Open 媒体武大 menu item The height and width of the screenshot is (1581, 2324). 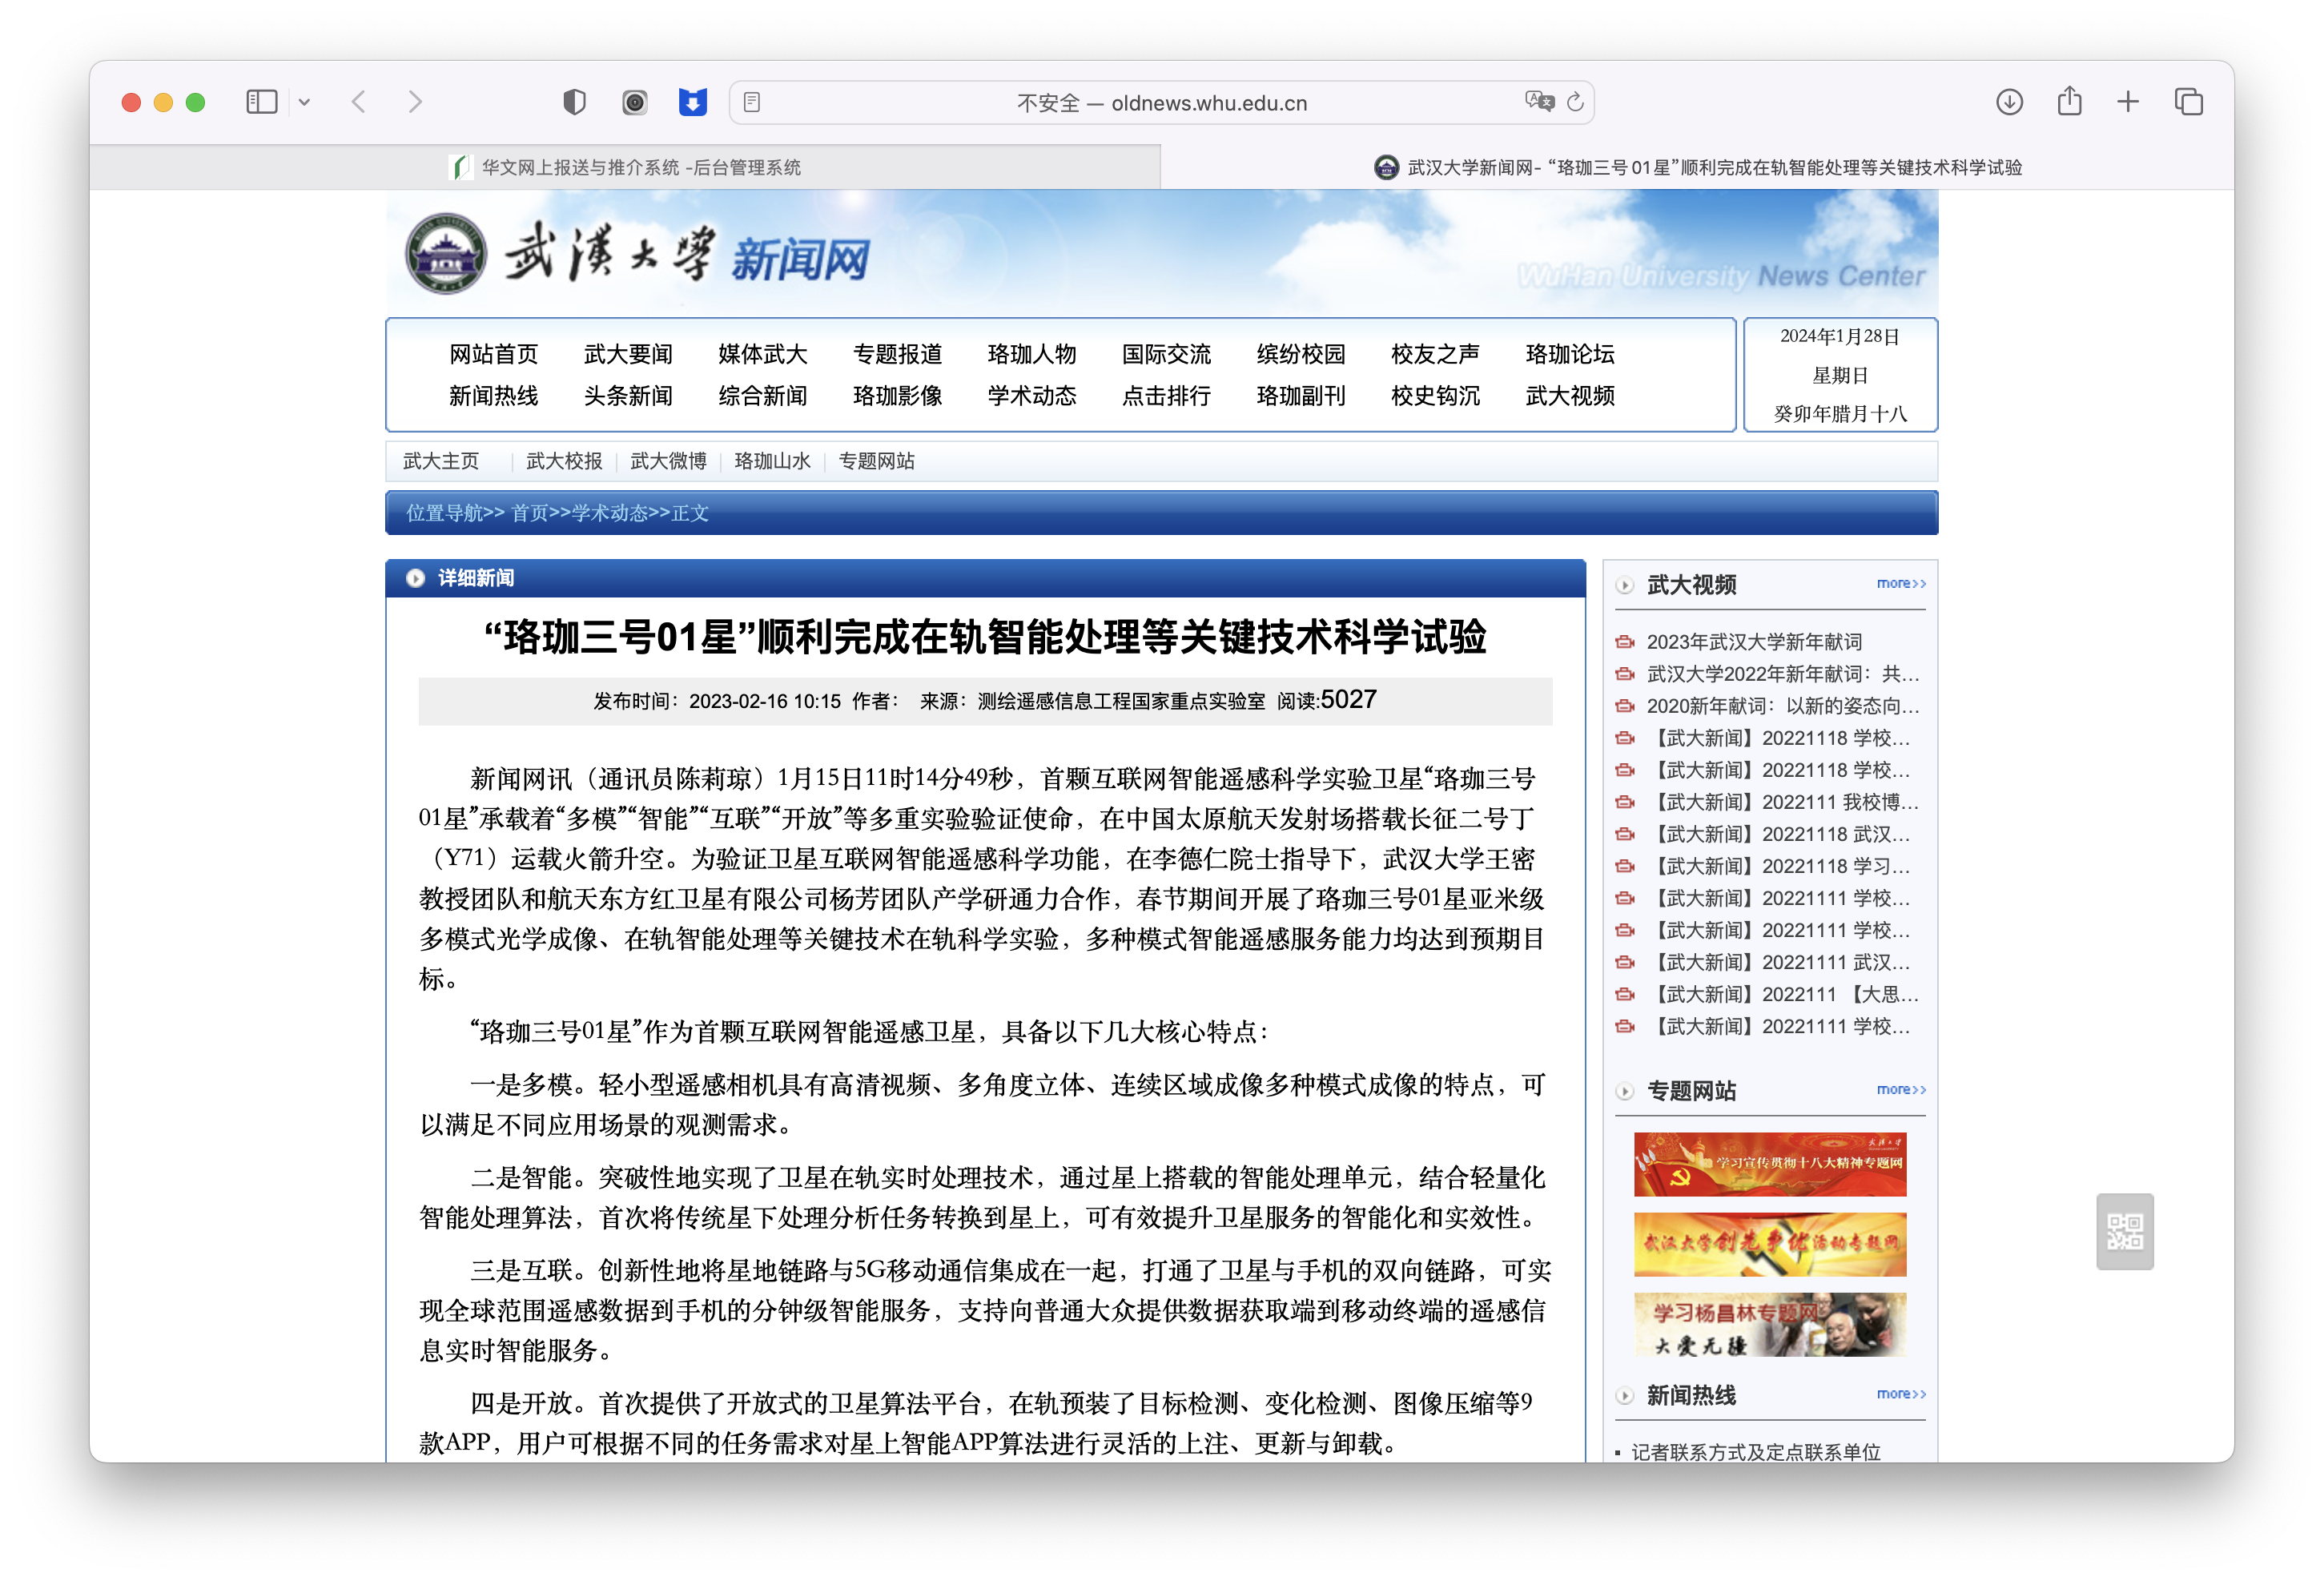tap(762, 354)
